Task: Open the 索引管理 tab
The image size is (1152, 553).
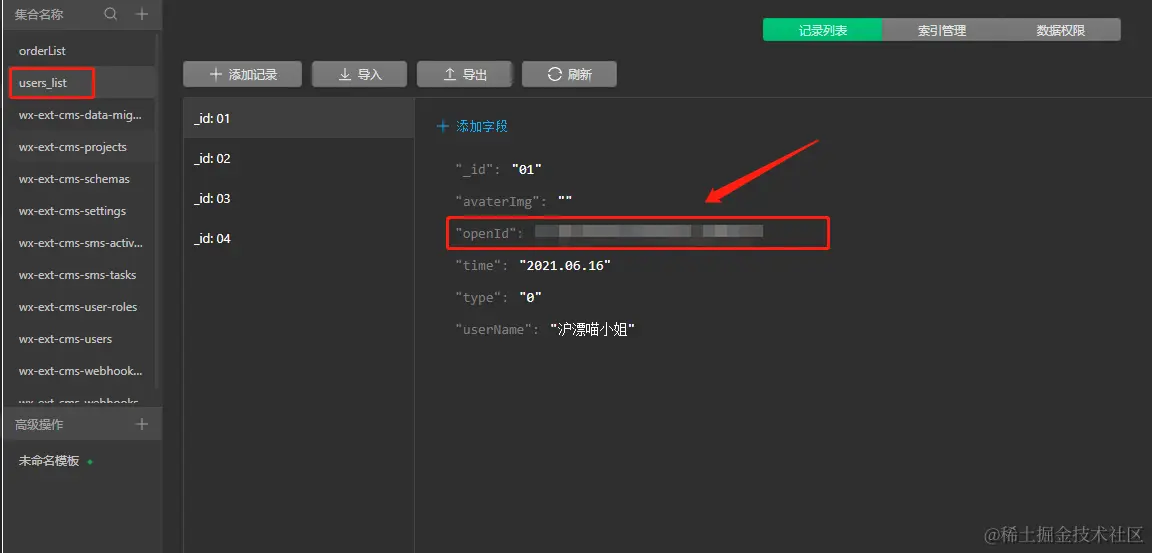Action: [941, 30]
